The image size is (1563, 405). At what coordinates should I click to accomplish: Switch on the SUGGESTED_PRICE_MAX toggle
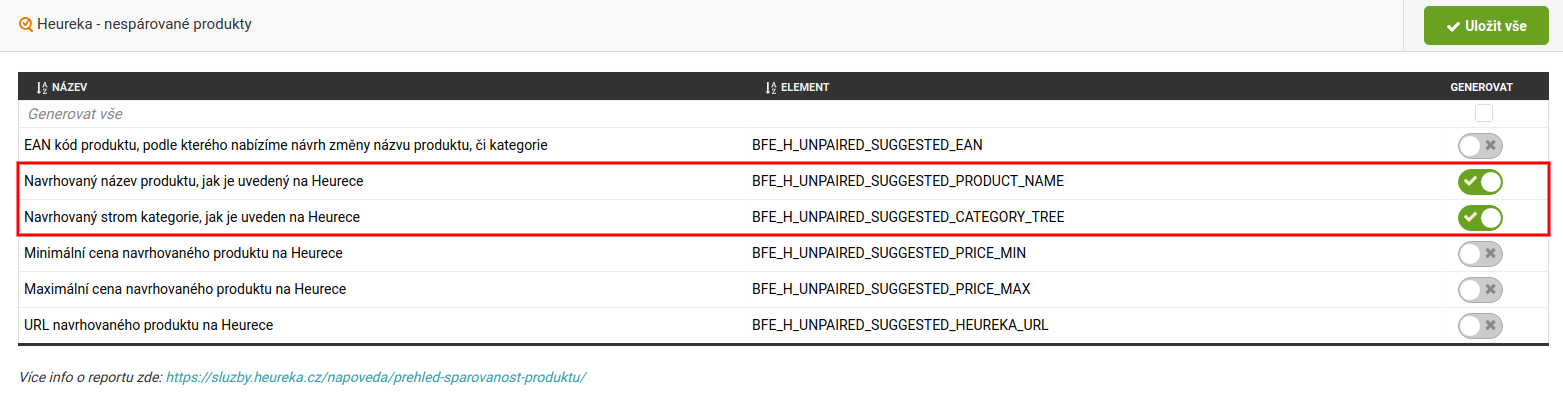click(1480, 290)
